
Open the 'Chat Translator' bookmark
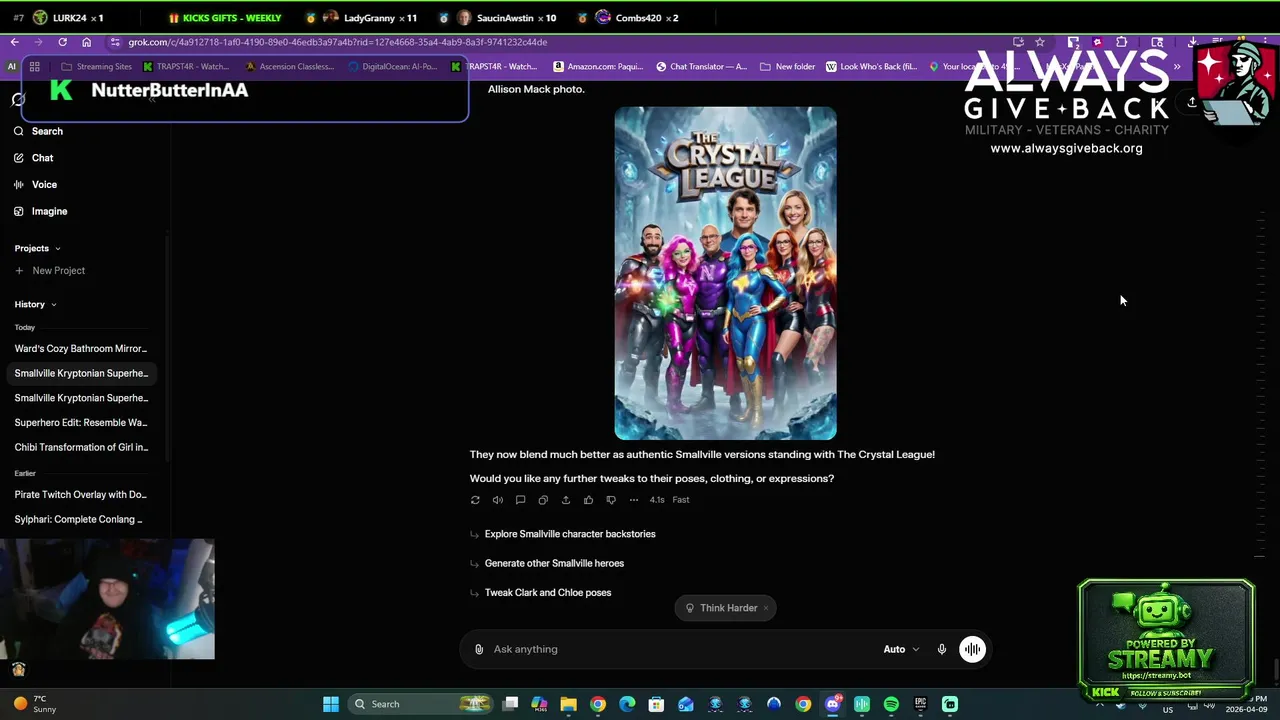coord(701,67)
